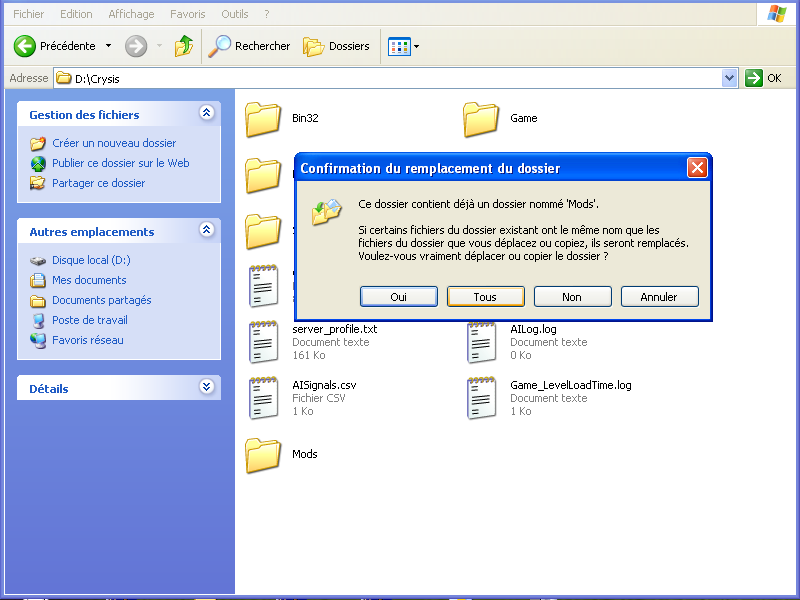Click the Windows flag logo
The height and width of the screenshot is (600, 800).
pos(777,14)
